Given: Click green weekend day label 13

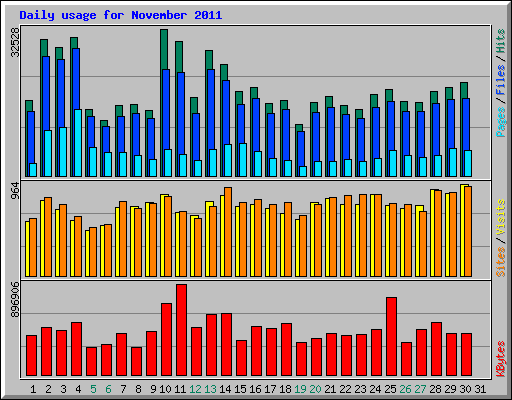Looking at the screenshot, I should [210, 389].
